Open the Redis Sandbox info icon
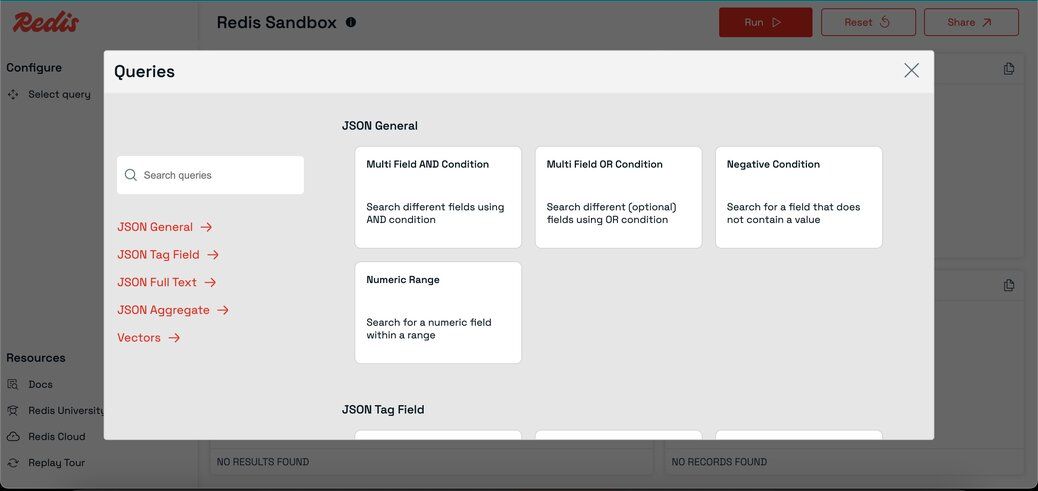The image size is (1038, 491). [x=351, y=22]
